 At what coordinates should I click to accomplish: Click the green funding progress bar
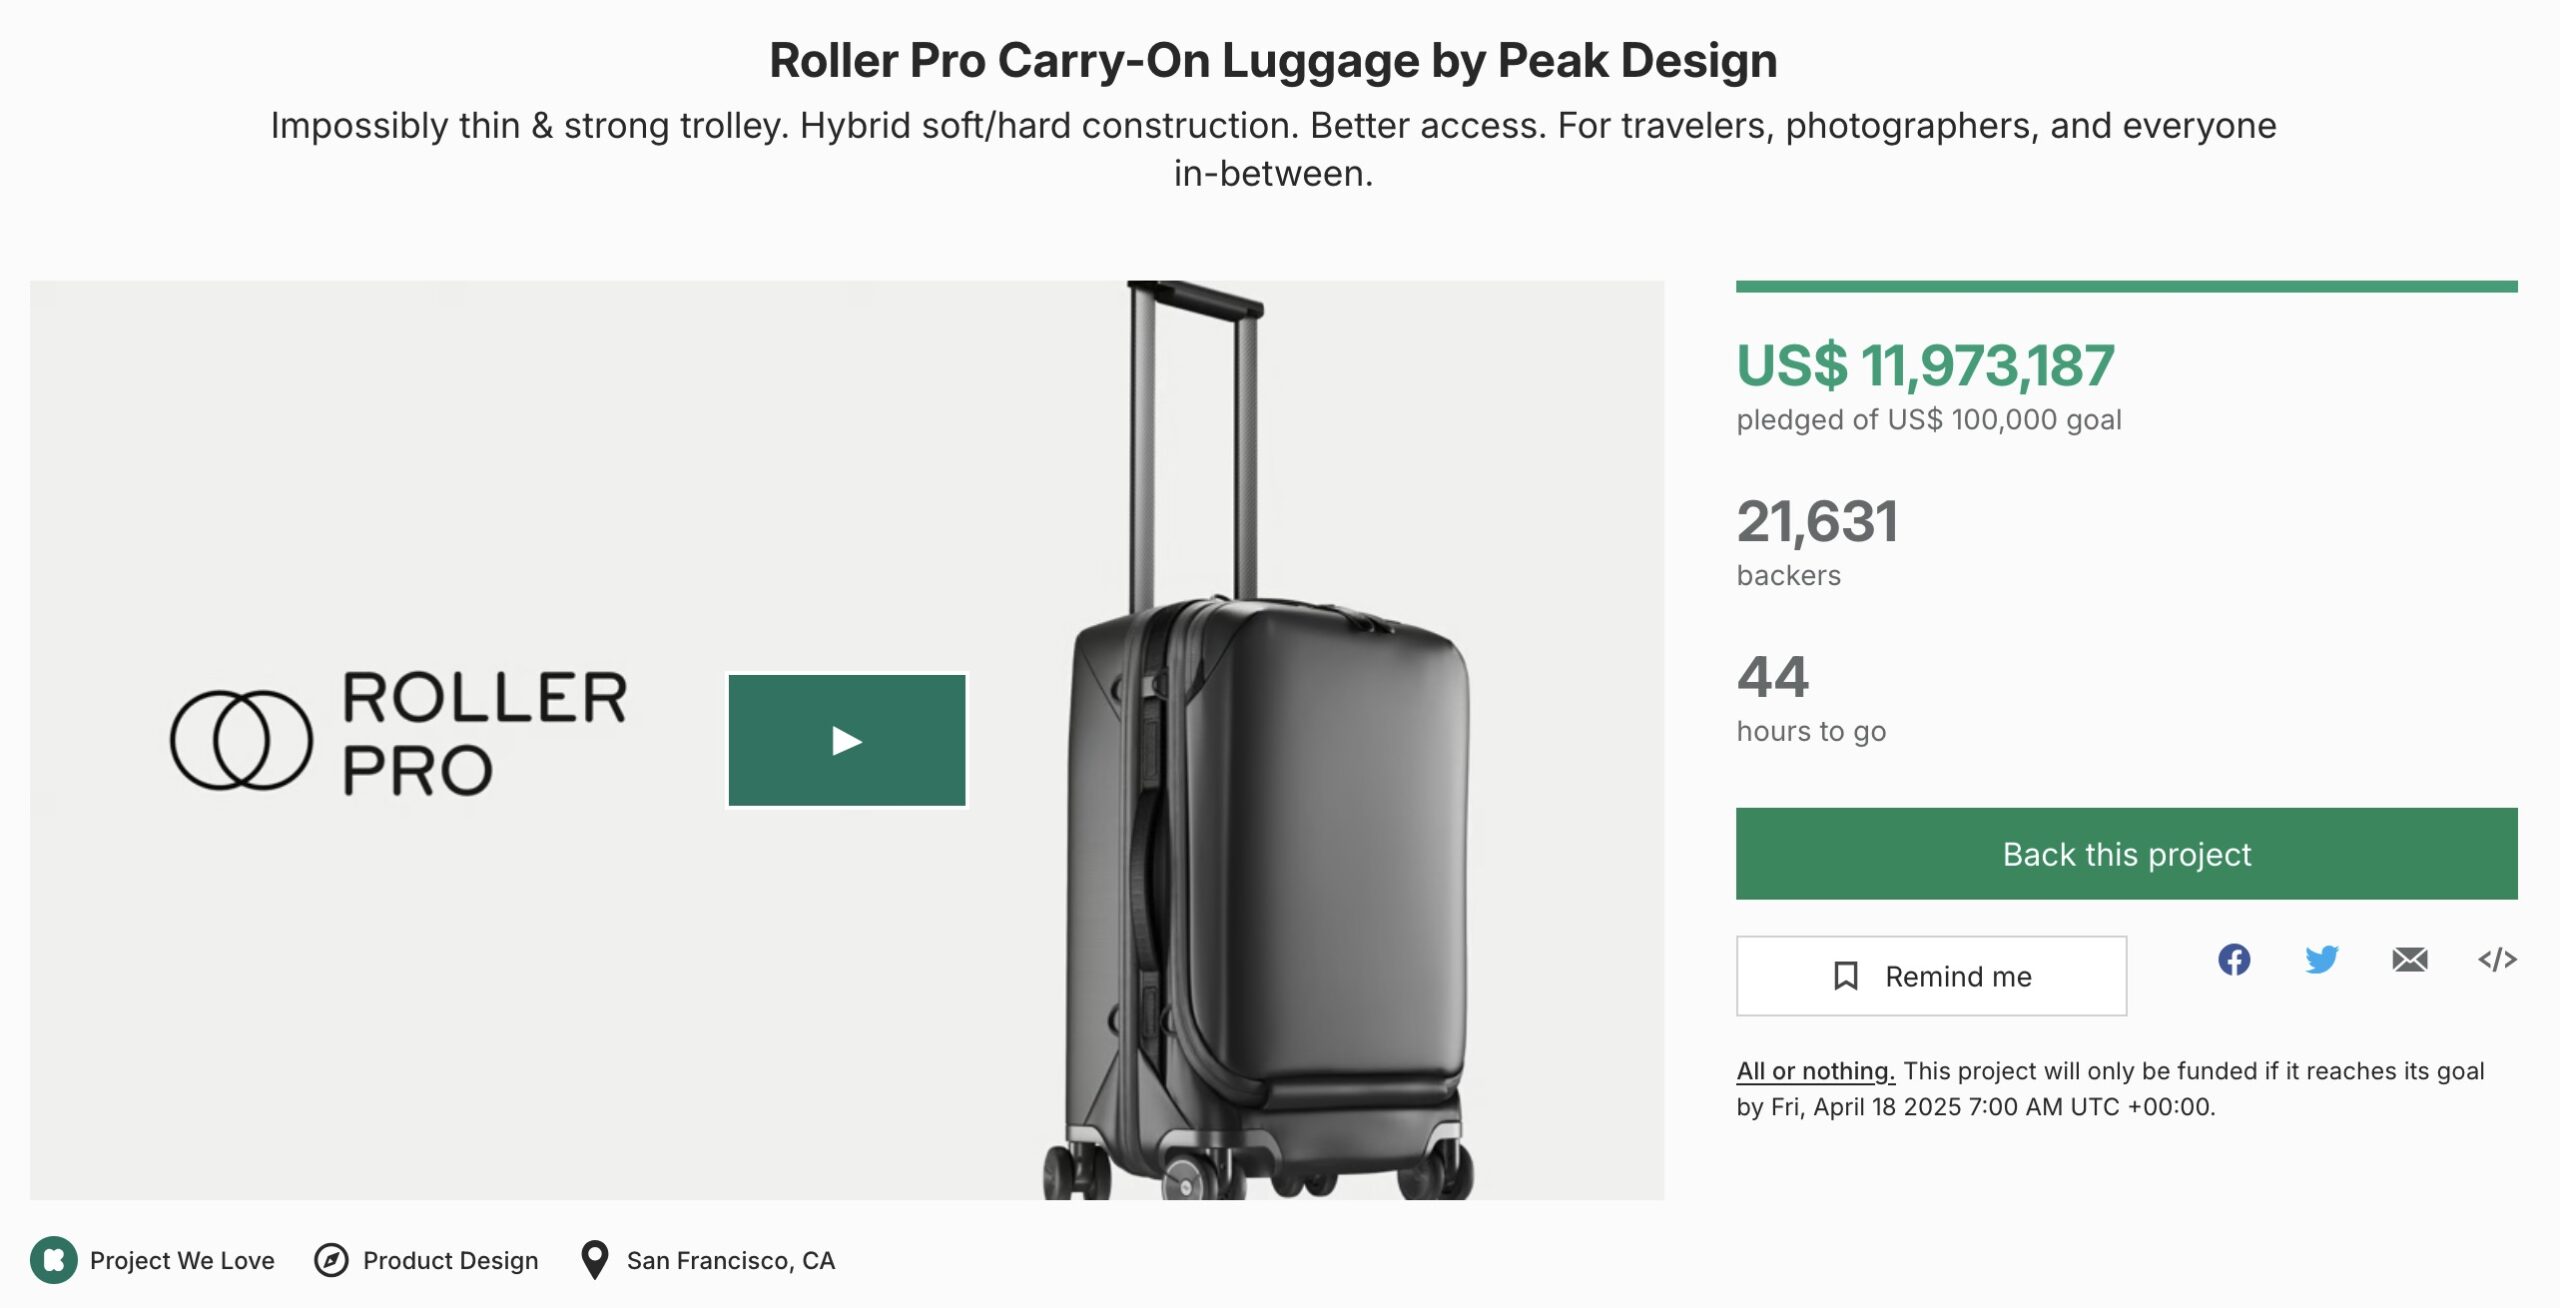tap(2127, 287)
